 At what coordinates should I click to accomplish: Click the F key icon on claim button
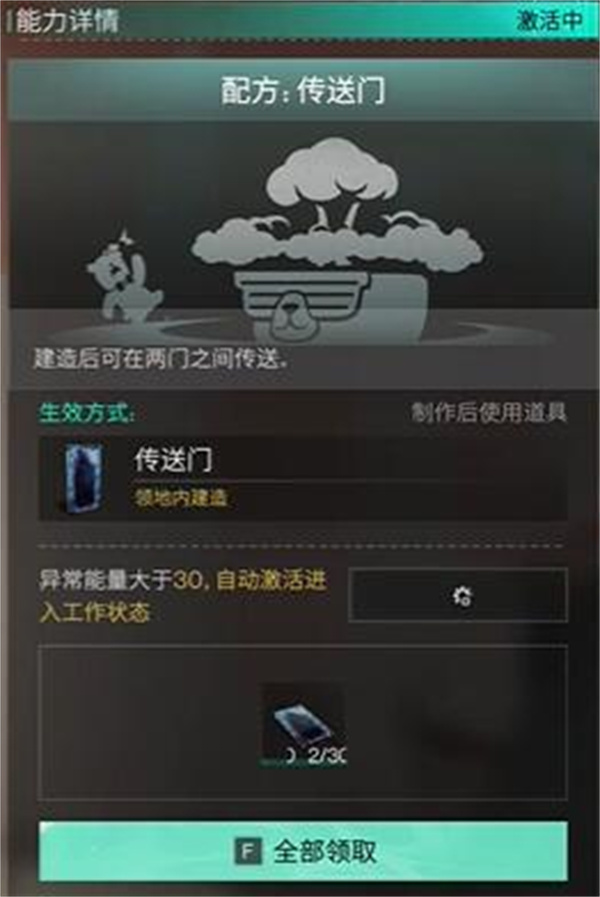point(248,852)
